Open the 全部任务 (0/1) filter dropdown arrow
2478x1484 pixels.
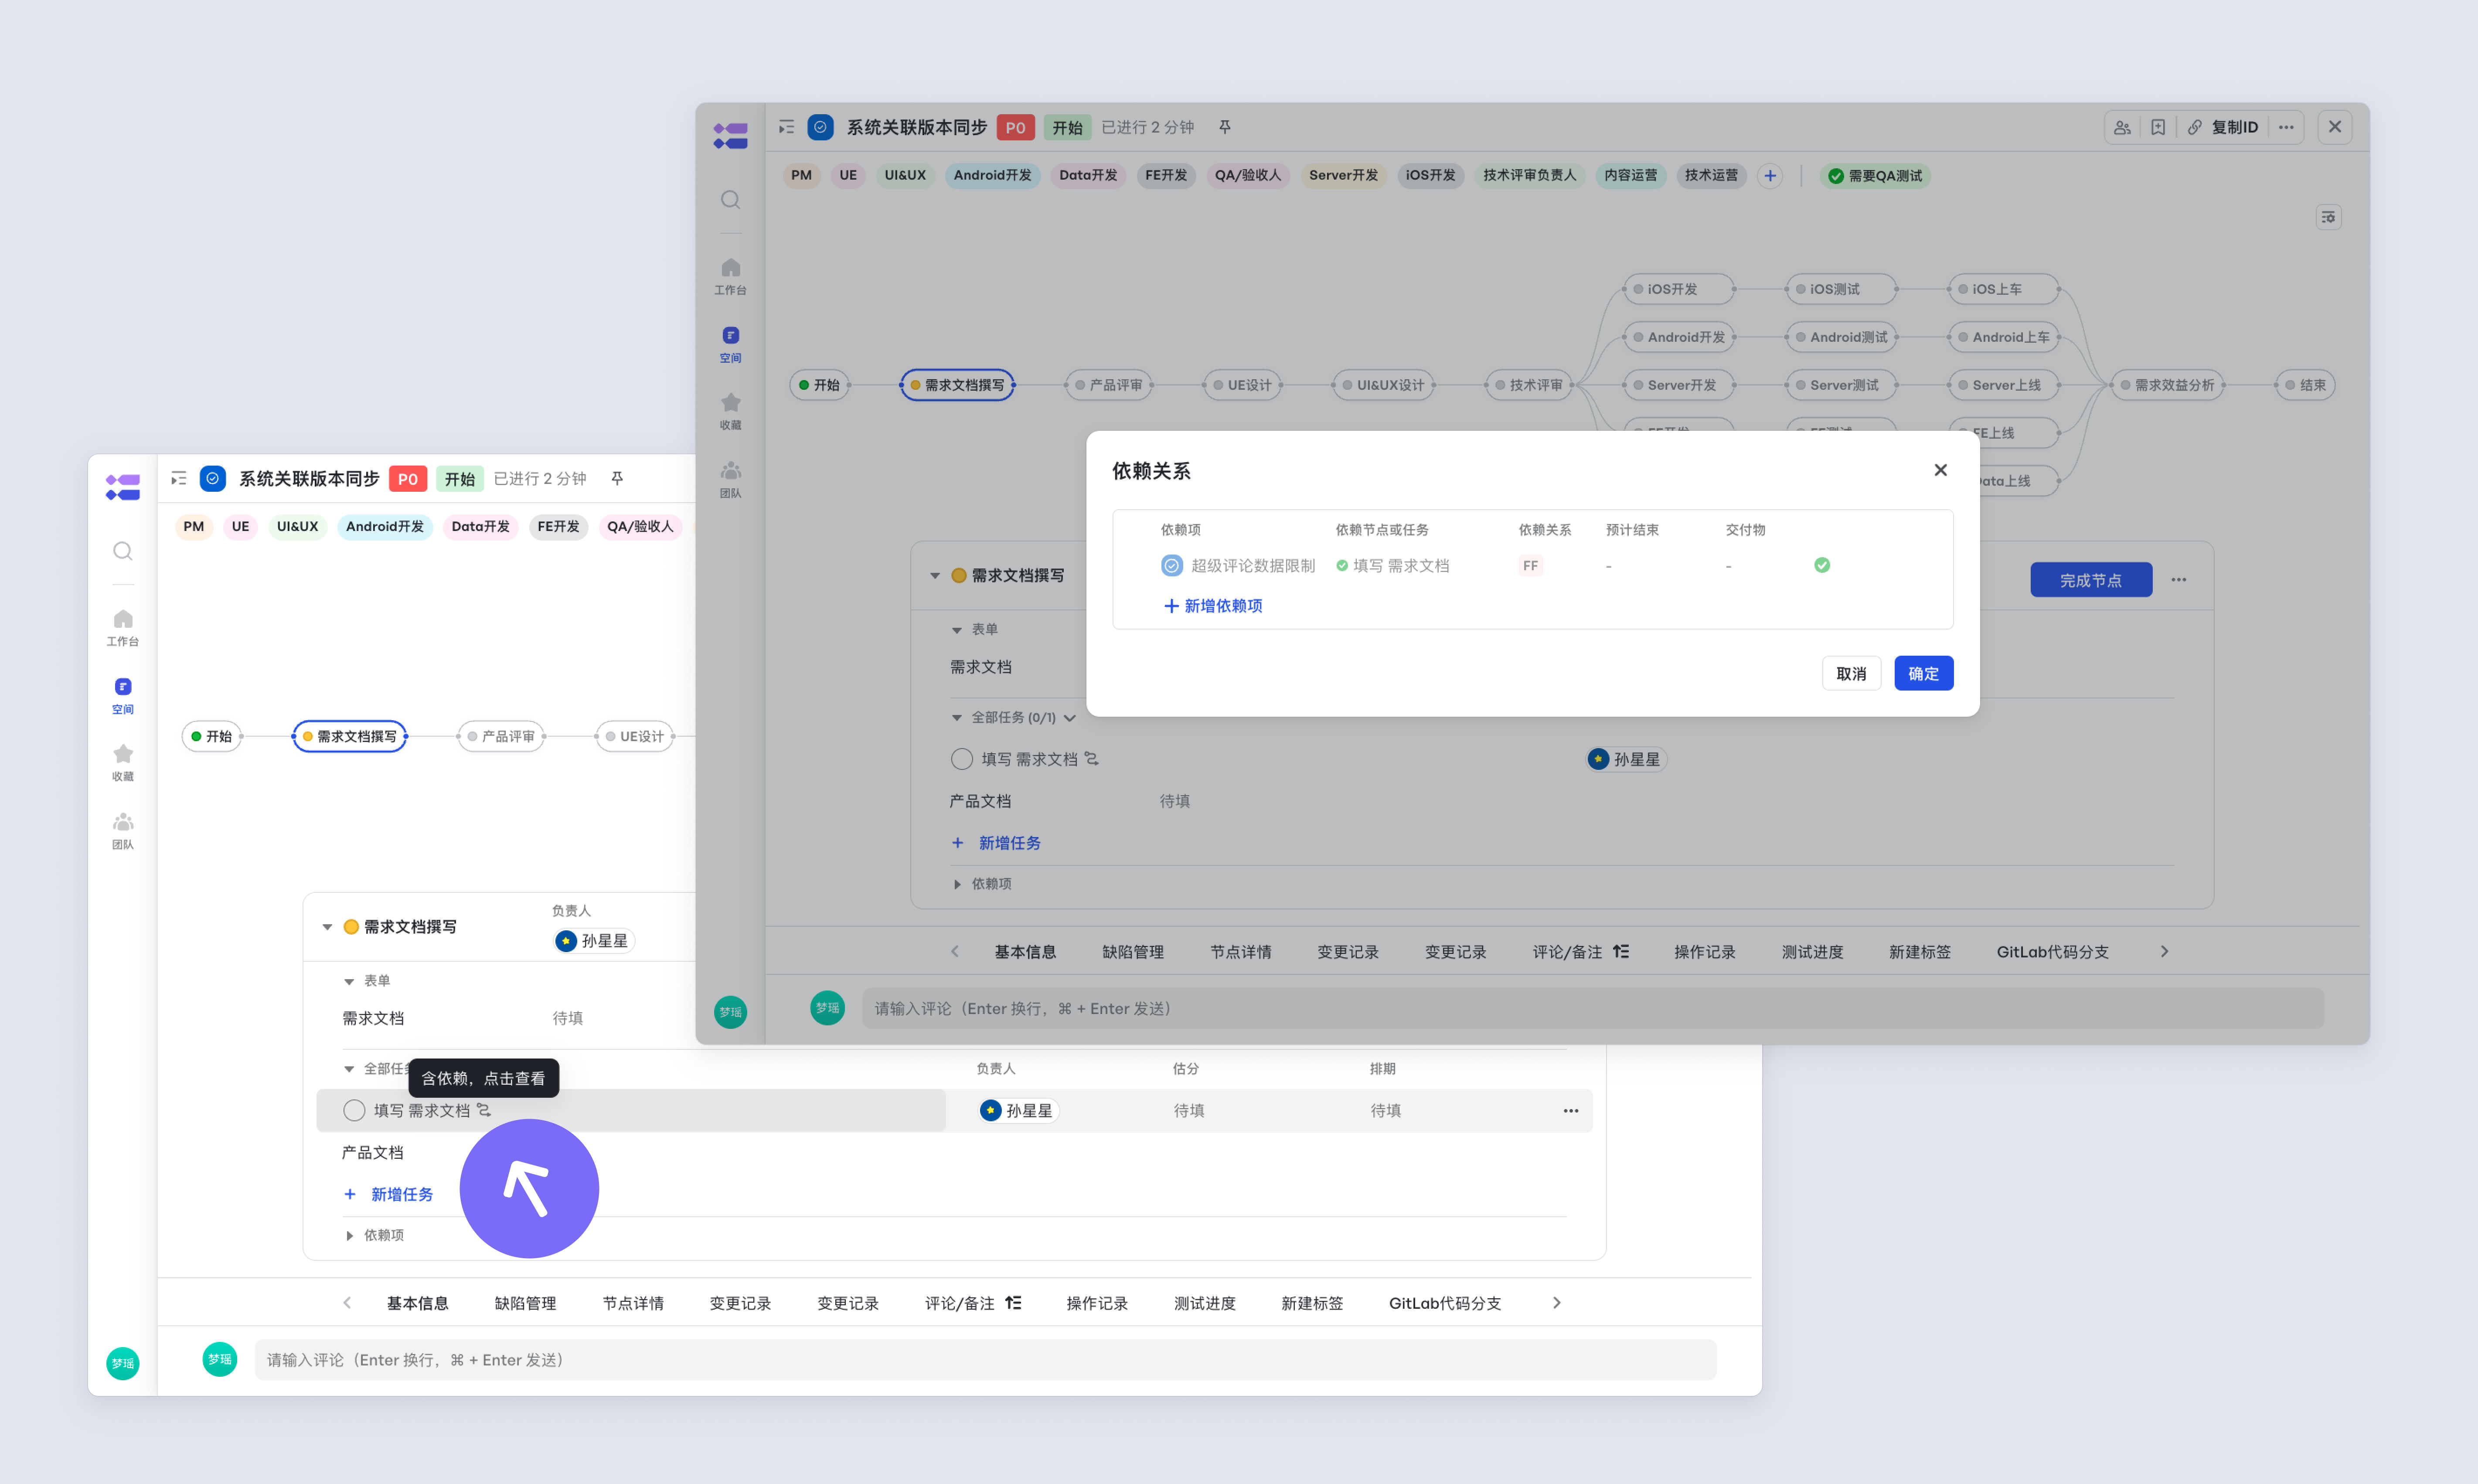click(1070, 718)
